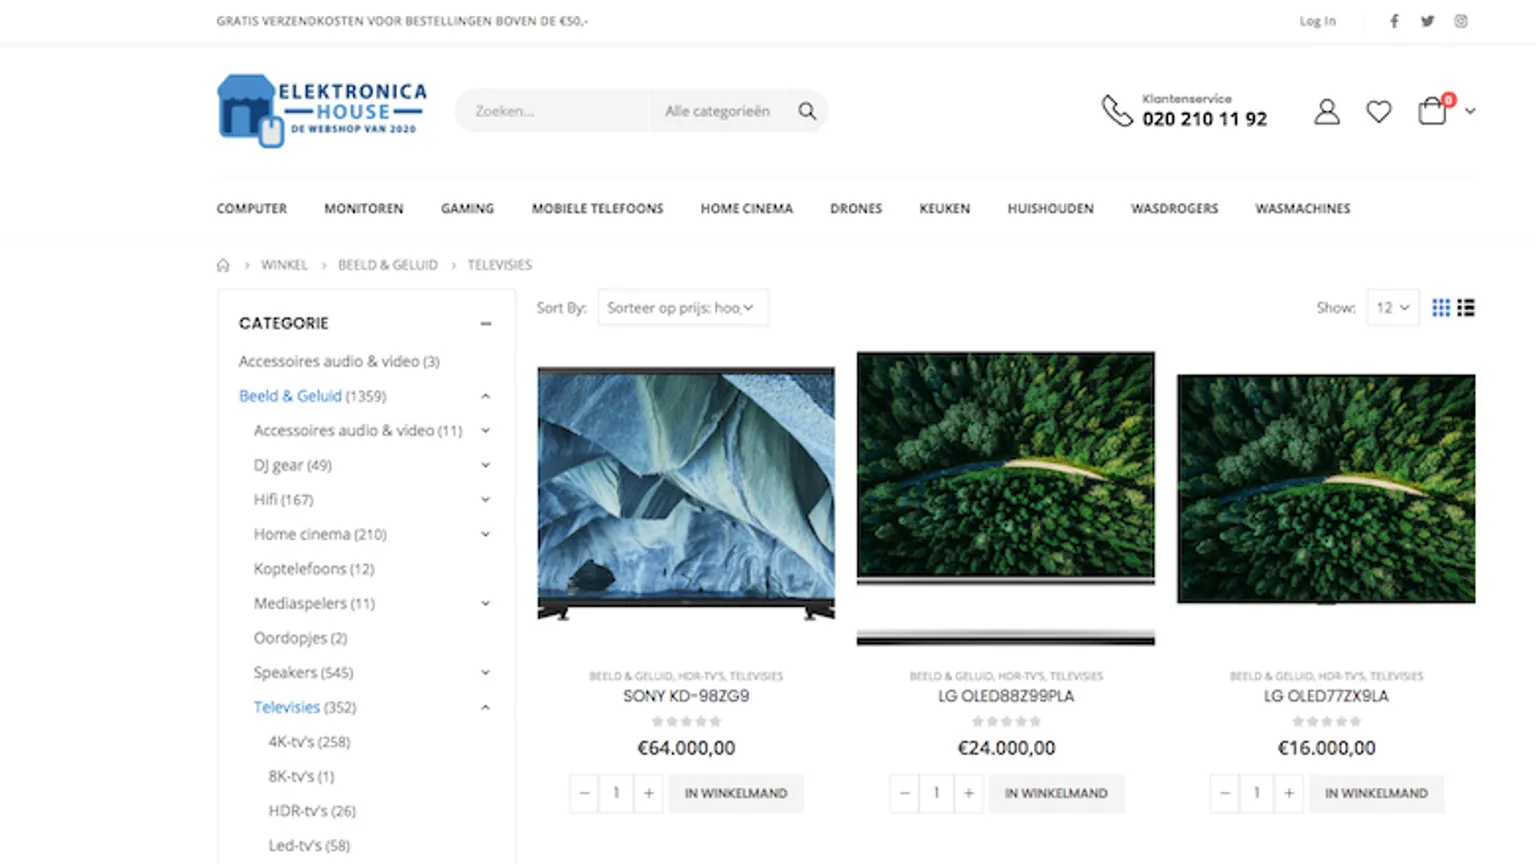Open the shopping cart icon

(1432, 111)
